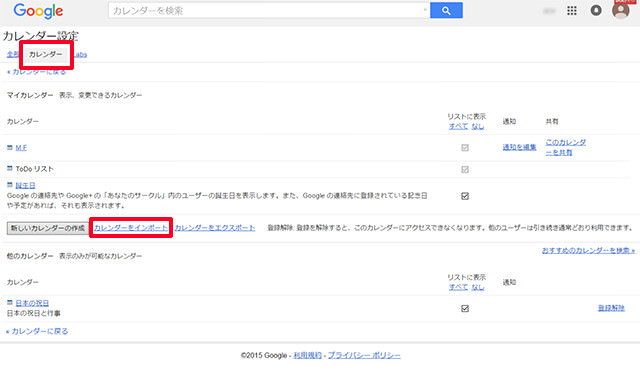Image resolution: width=640 pixels, height=370 pixels.
Task: Open the Google apps grid icon
Action: point(572,11)
